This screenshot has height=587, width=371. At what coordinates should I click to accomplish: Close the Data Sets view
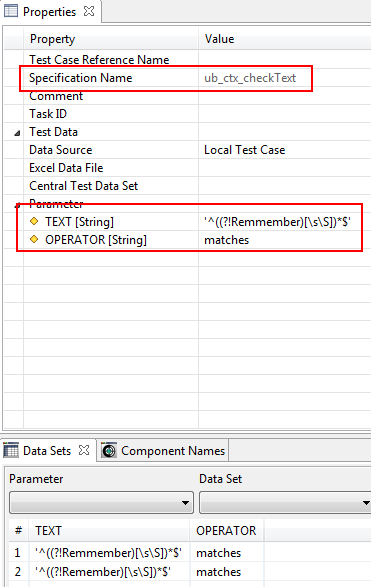pos(84,450)
